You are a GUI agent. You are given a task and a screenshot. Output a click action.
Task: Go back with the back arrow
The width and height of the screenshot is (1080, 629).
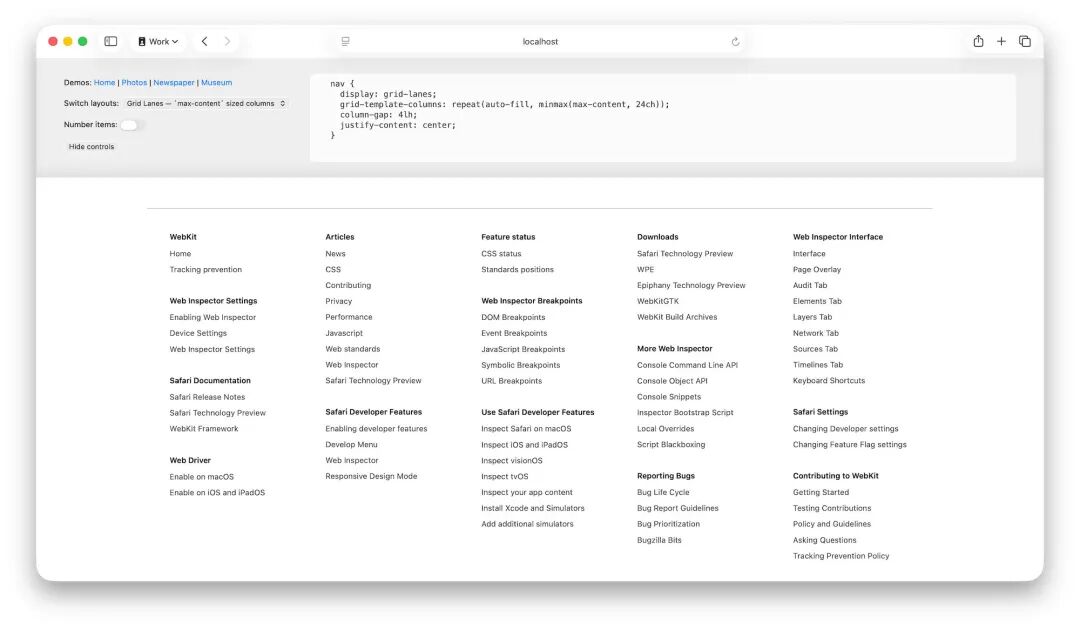pos(205,41)
